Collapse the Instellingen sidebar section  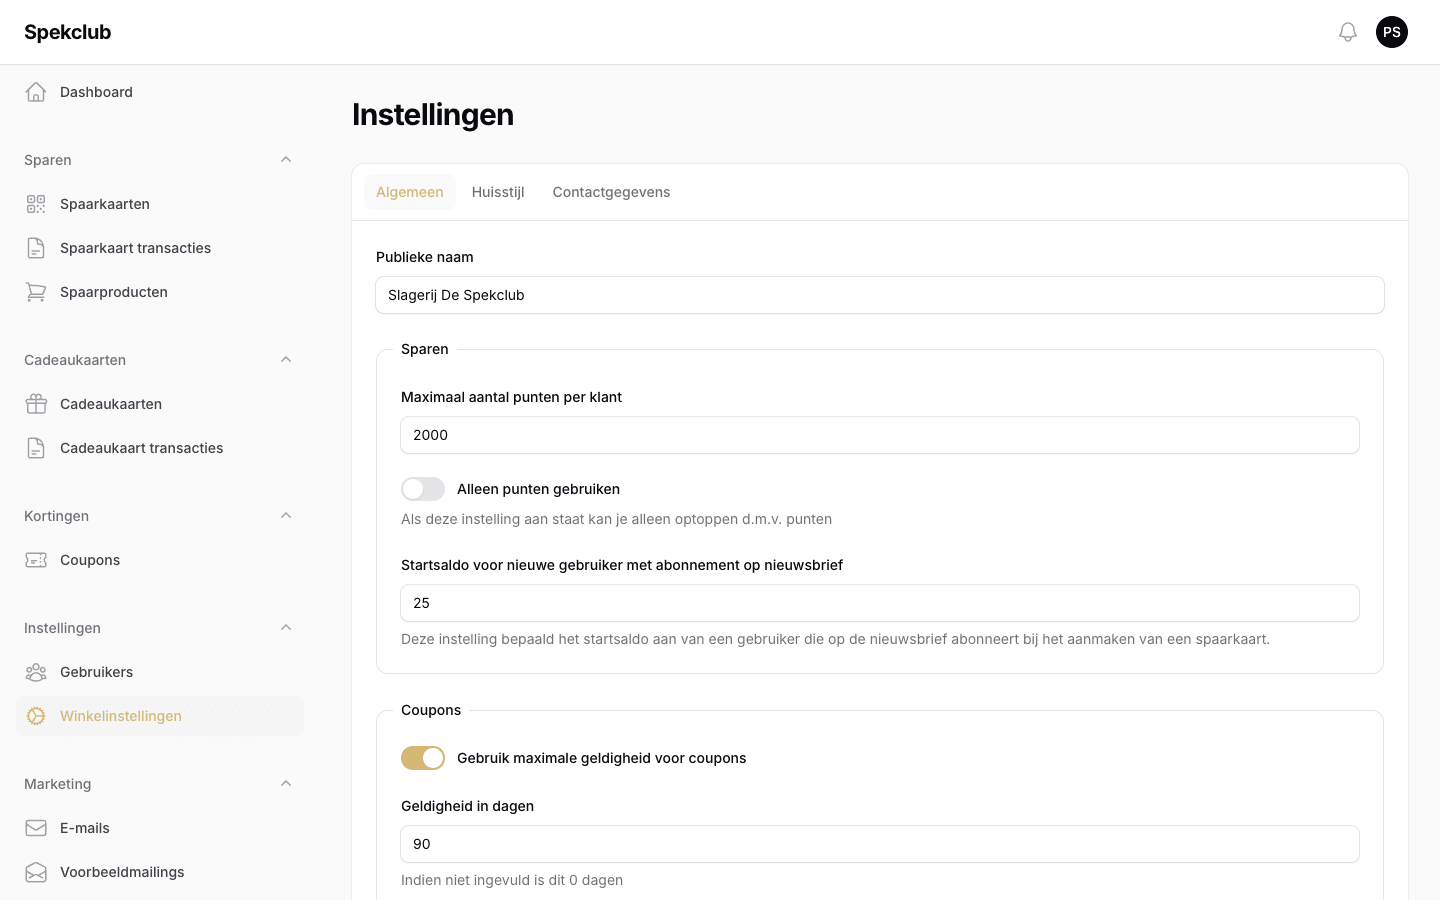pyautogui.click(x=286, y=628)
